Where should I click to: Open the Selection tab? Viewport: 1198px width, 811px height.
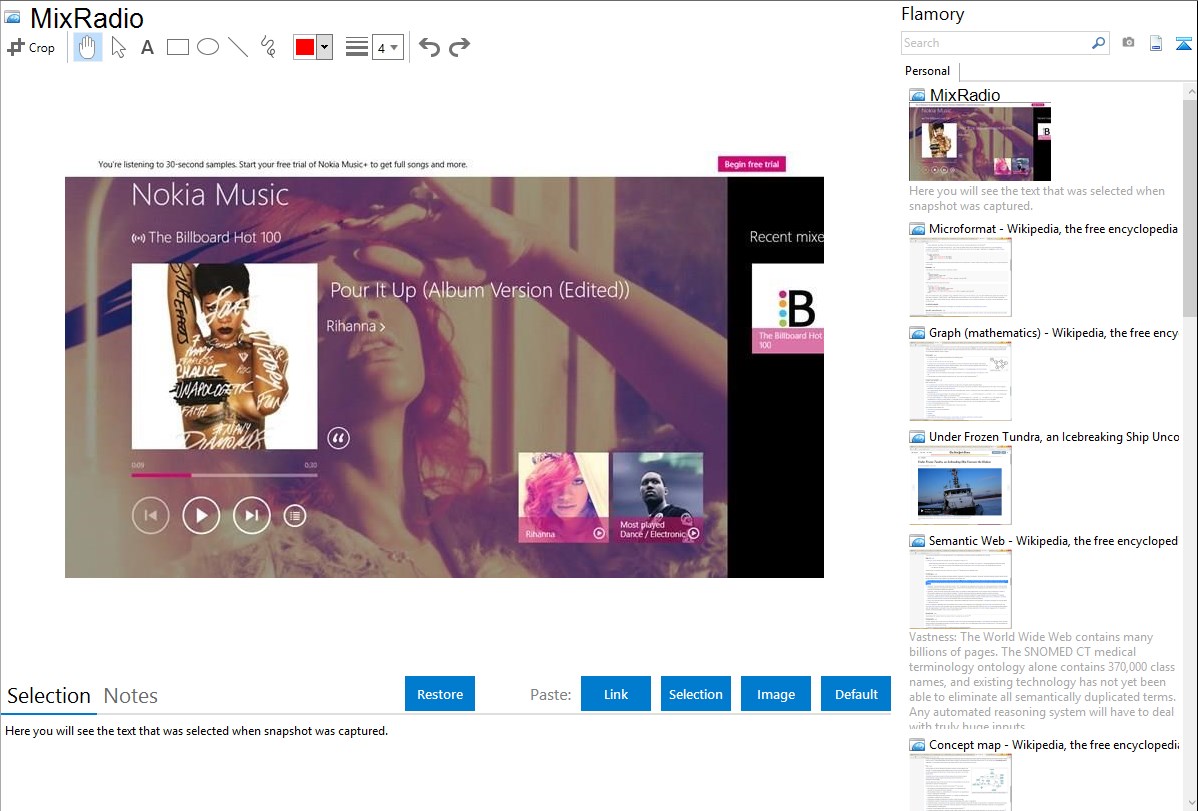pyautogui.click(x=49, y=696)
